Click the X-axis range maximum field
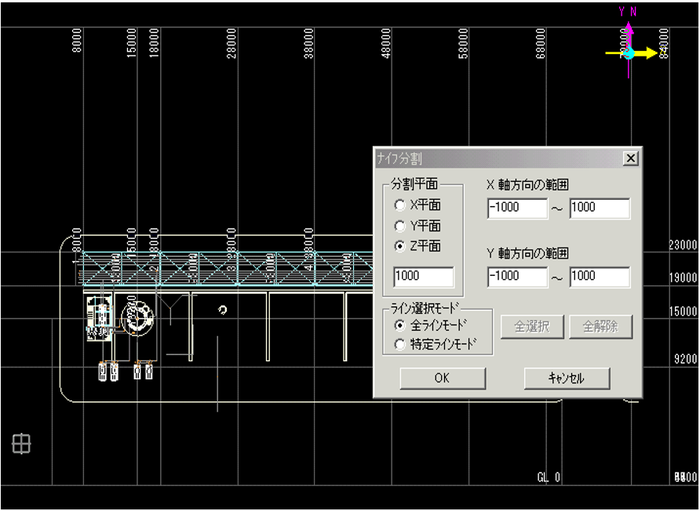Viewport: 700px width, 511px height. pos(599,208)
